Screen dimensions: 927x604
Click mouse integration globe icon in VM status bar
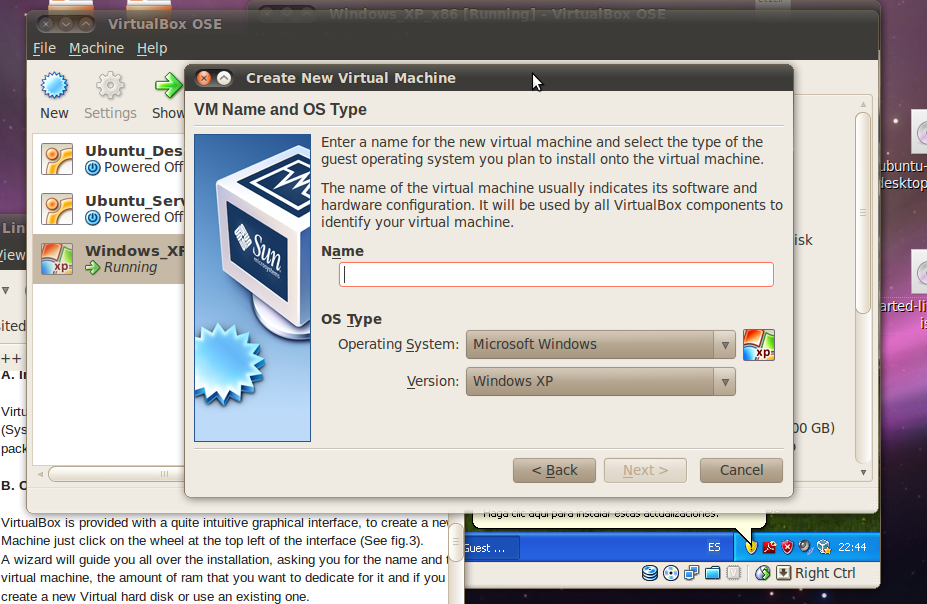click(763, 573)
